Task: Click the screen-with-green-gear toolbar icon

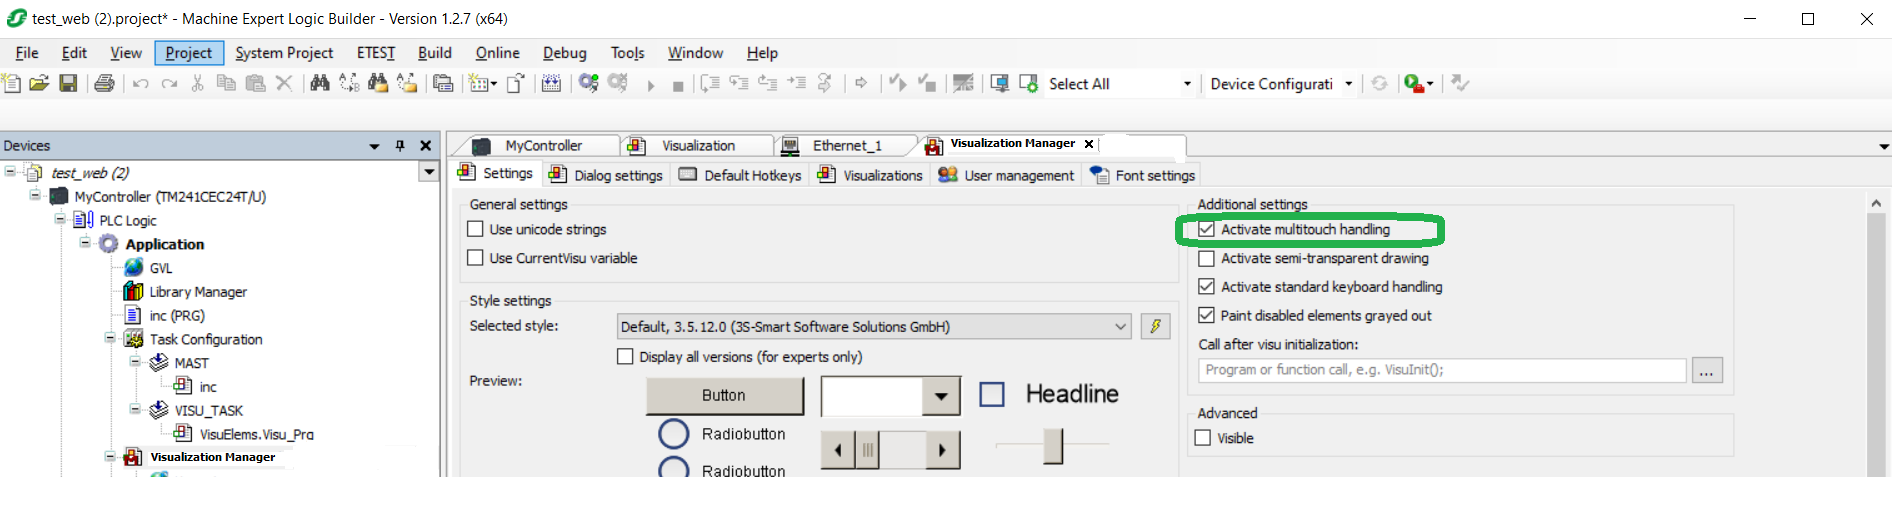Action: (1028, 83)
